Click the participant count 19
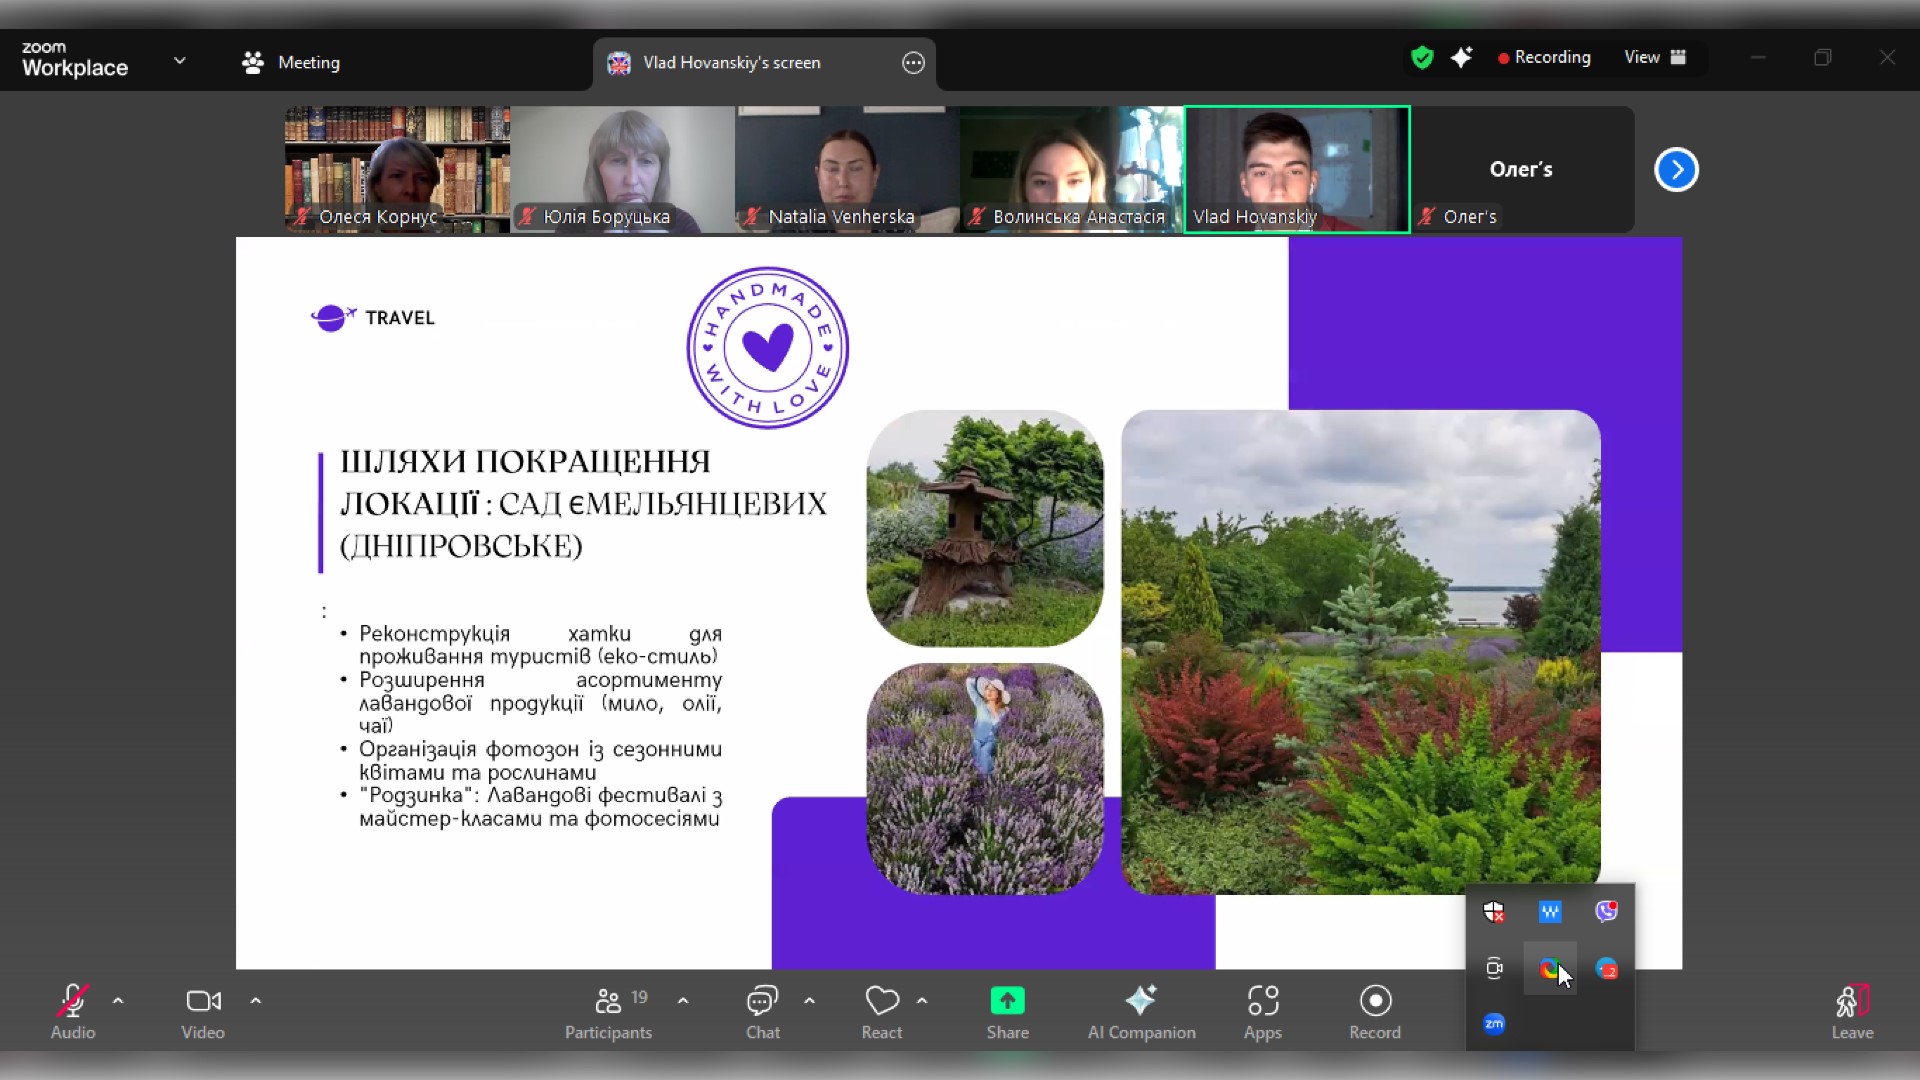 pos(640,997)
